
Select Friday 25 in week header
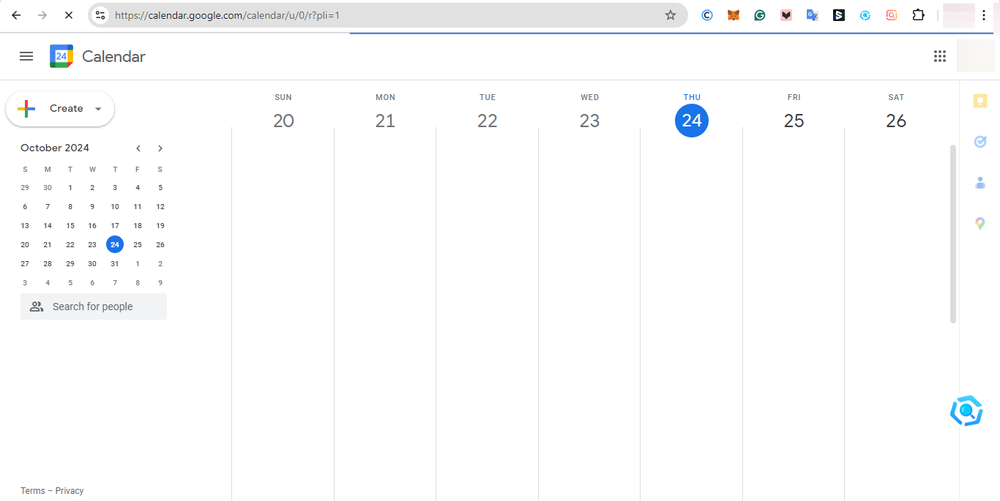point(794,120)
